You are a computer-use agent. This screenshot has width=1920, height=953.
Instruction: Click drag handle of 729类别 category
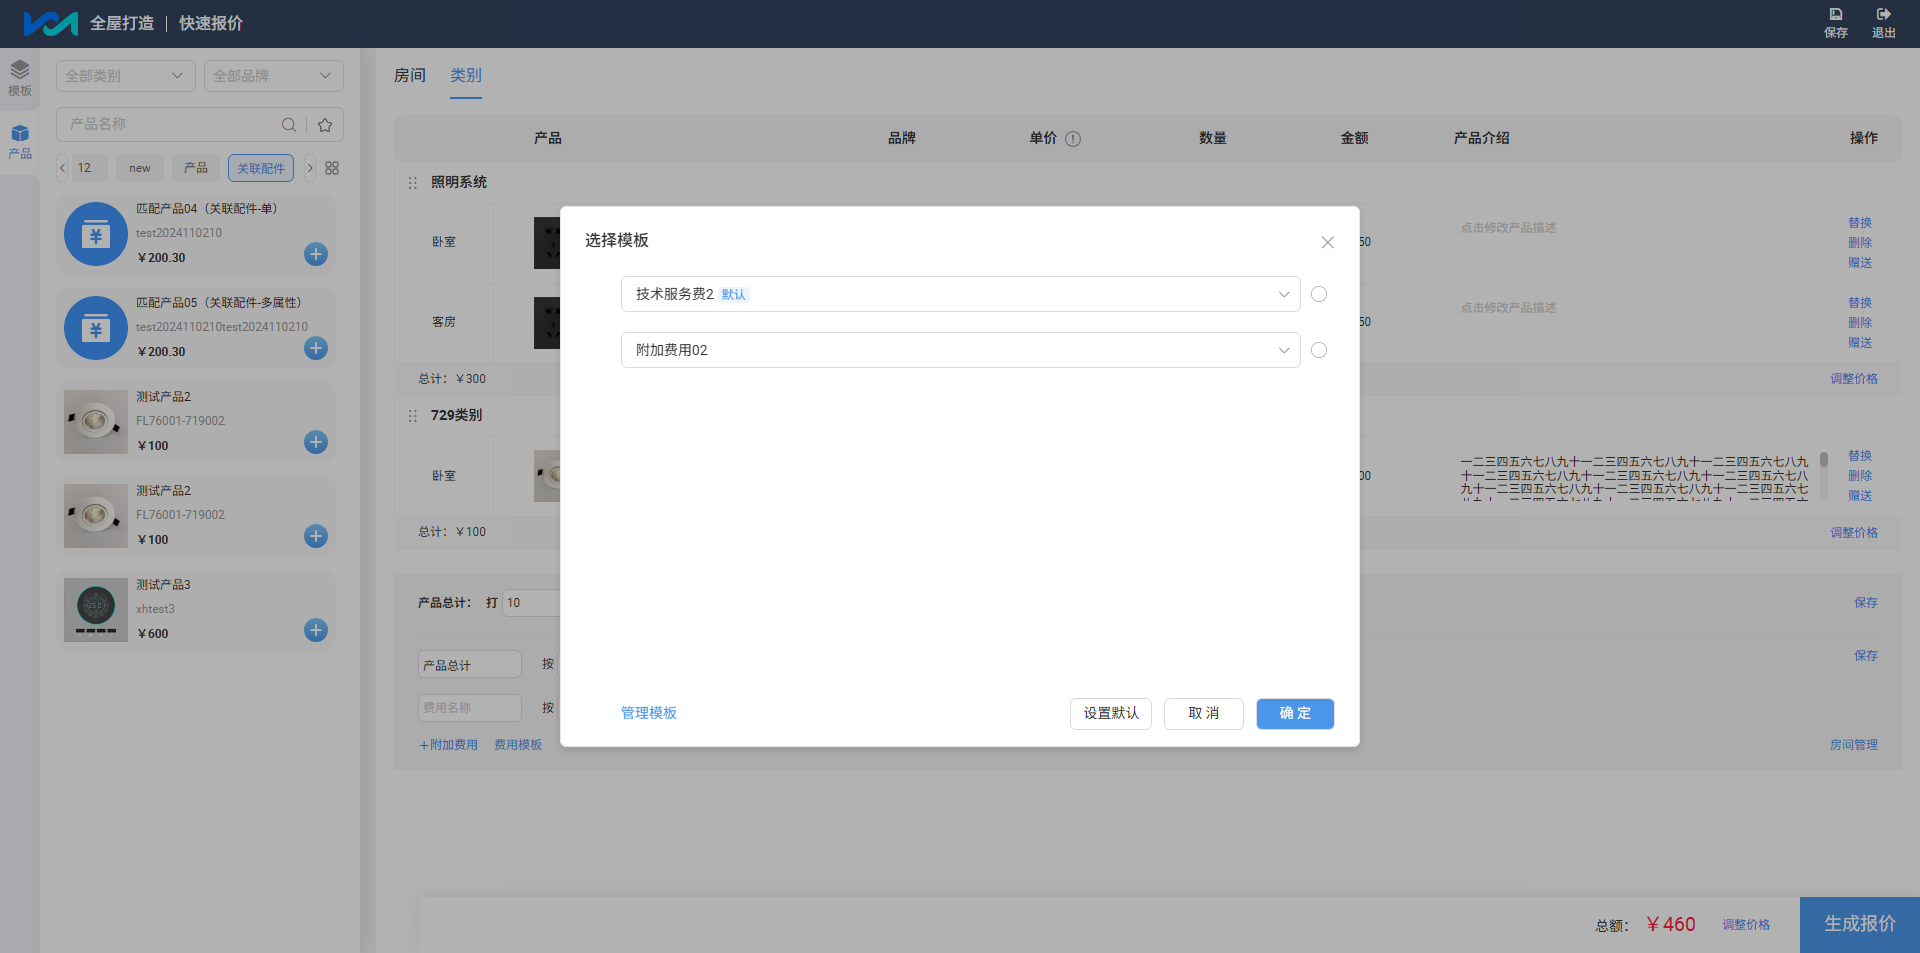tap(412, 416)
